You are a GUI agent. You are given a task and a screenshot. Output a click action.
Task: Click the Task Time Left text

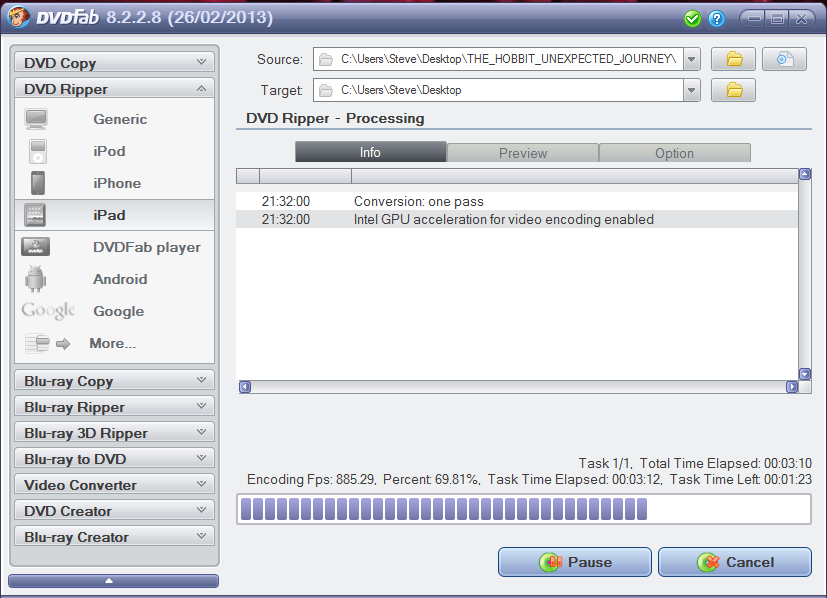pos(741,479)
